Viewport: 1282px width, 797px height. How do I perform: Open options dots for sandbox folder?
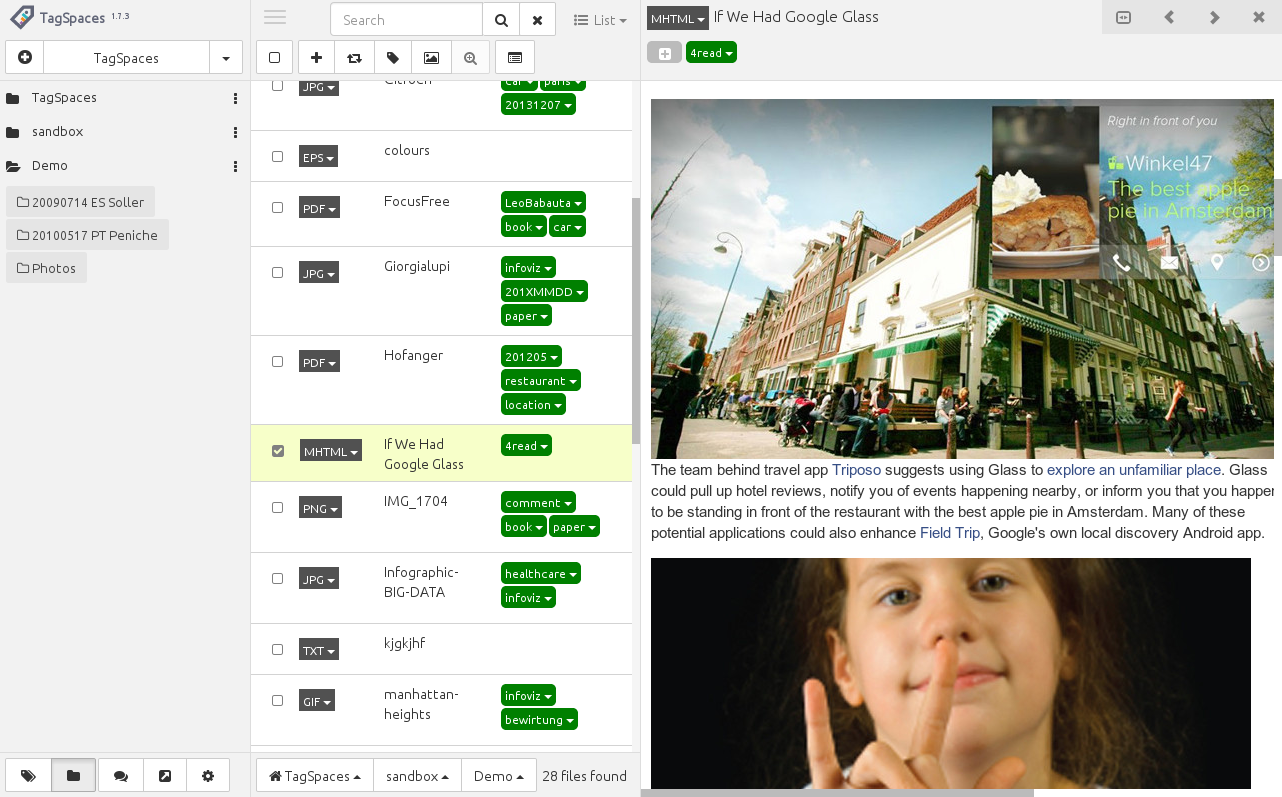click(x=235, y=132)
